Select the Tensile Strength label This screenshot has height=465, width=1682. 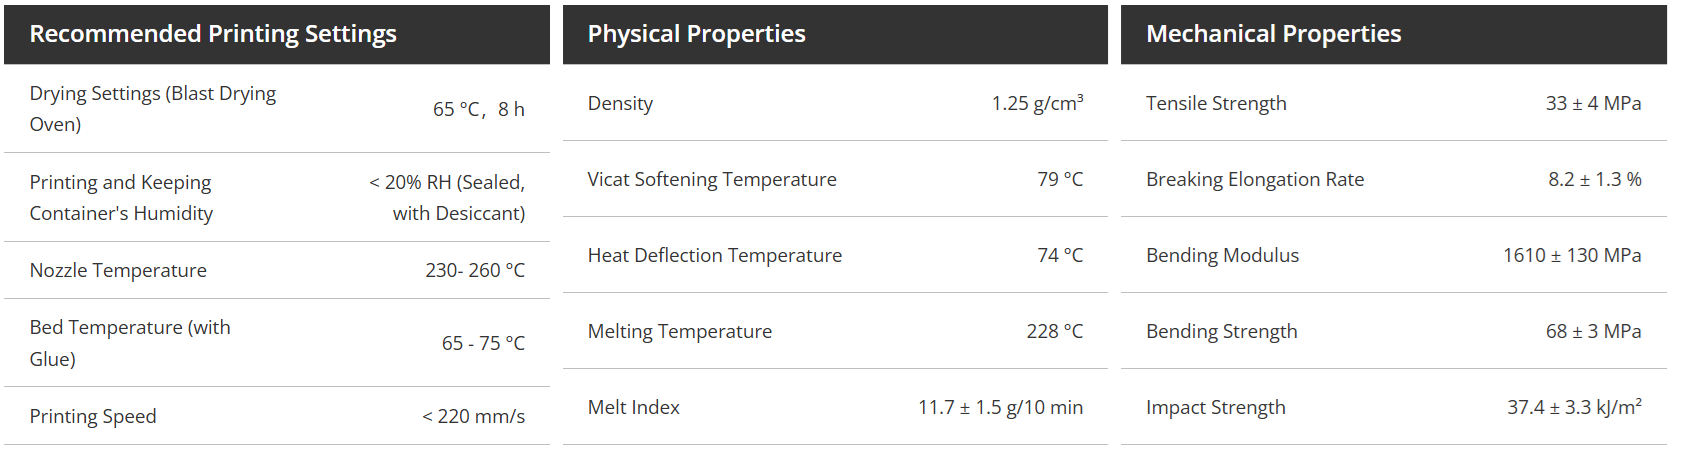[1216, 104]
